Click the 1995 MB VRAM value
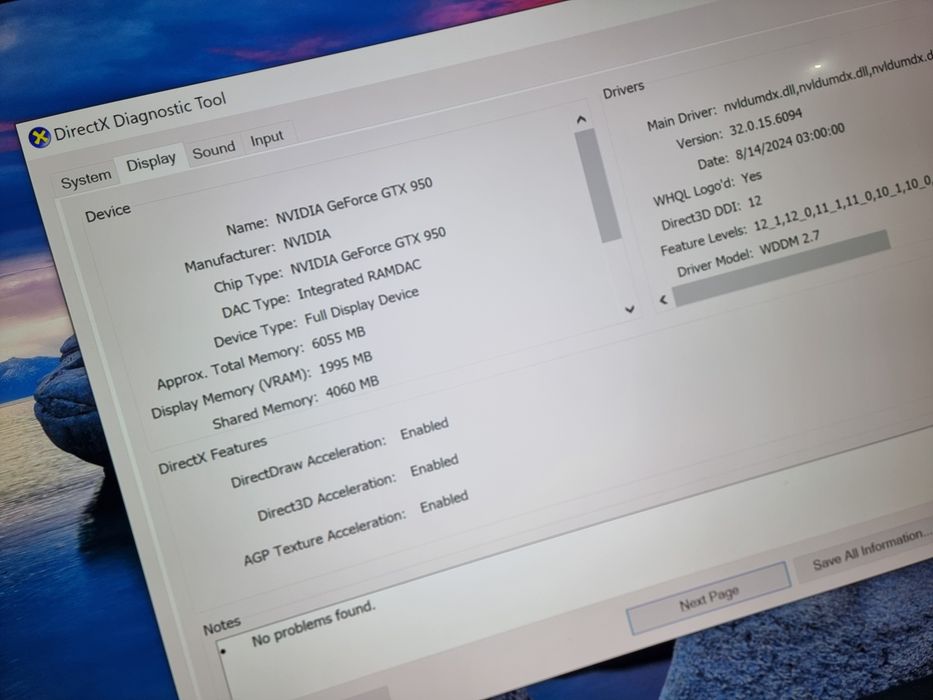Image resolution: width=933 pixels, height=700 pixels. [x=346, y=363]
